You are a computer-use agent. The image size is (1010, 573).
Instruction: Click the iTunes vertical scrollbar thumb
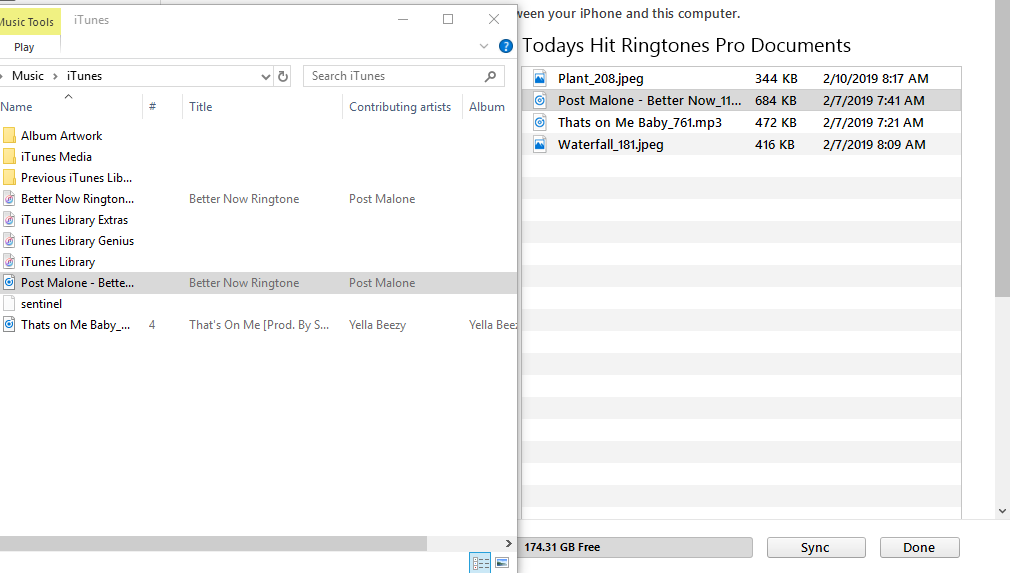click(1002, 148)
